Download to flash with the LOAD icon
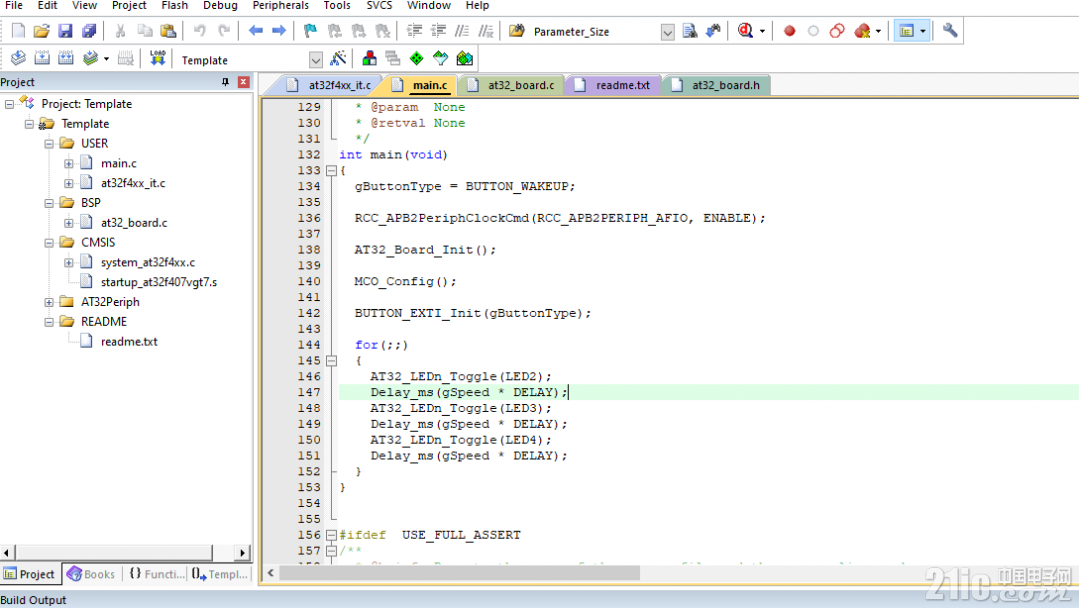The height and width of the screenshot is (610, 1079). coord(158,59)
